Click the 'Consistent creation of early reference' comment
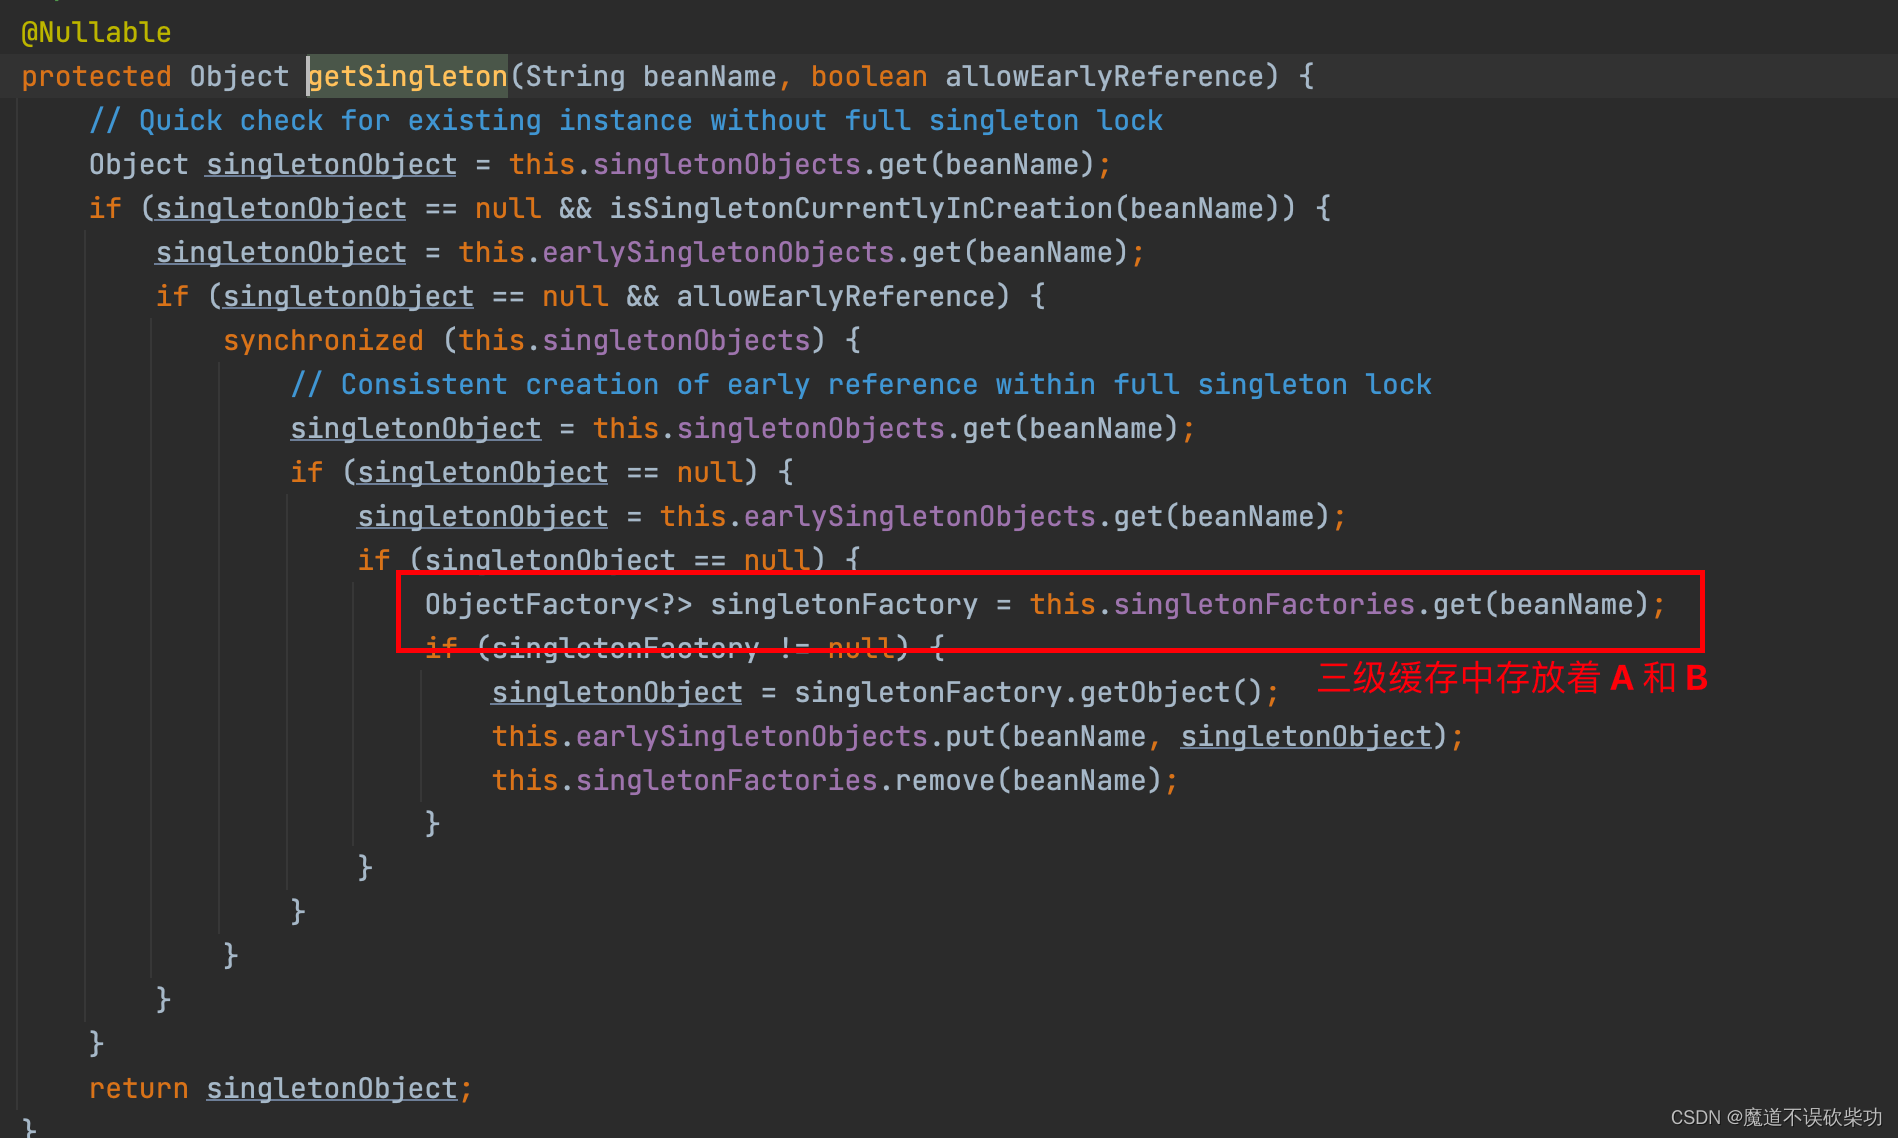The image size is (1898, 1138). click(x=861, y=385)
